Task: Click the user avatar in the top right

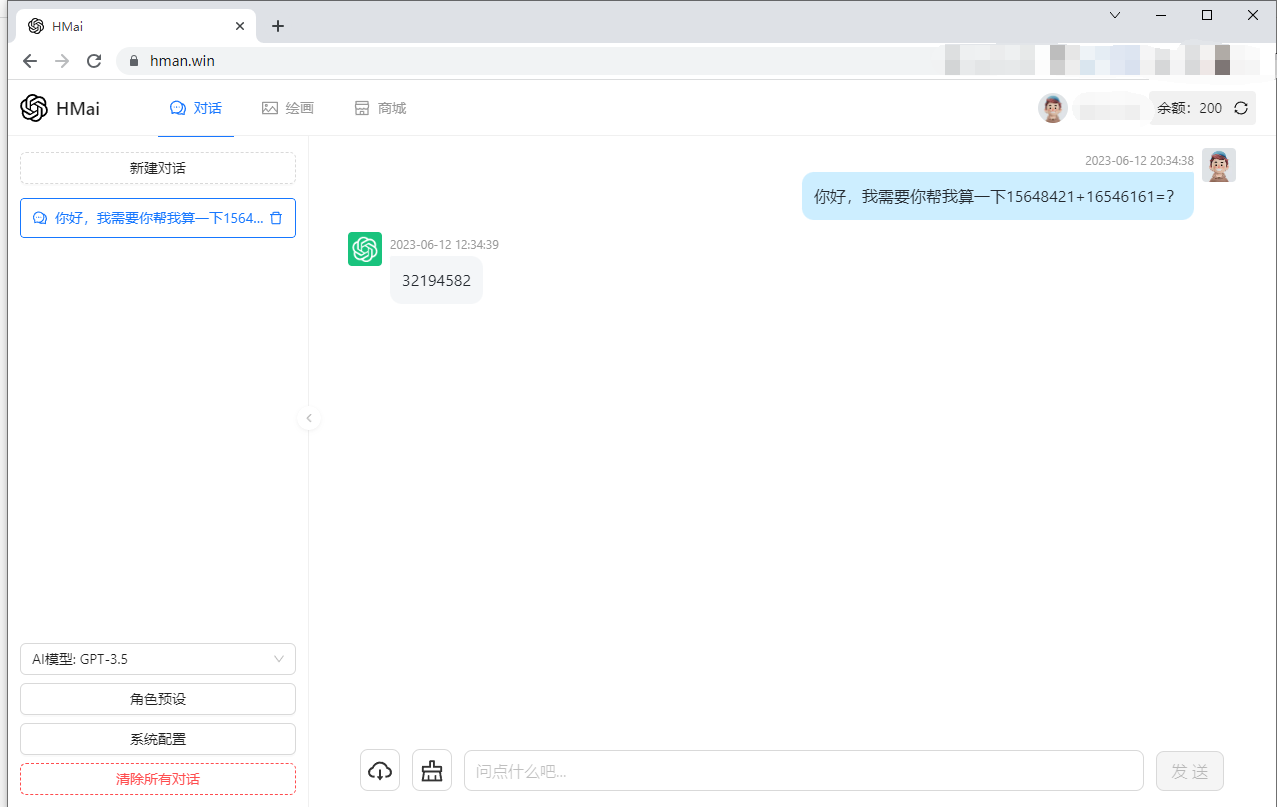Action: tap(1053, 107)
